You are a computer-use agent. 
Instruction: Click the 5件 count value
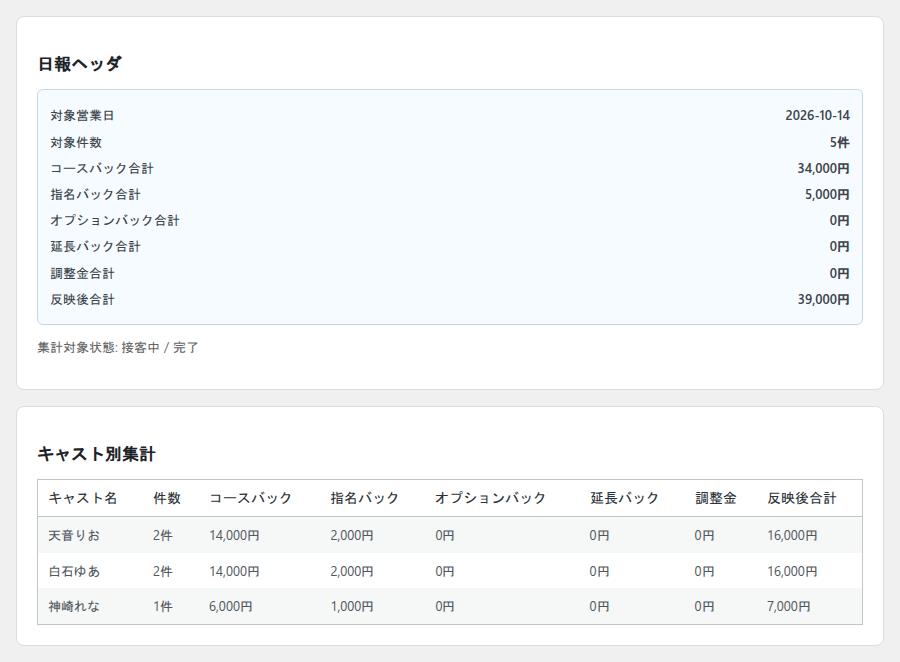pyautogui.click(x=840, y=142)
